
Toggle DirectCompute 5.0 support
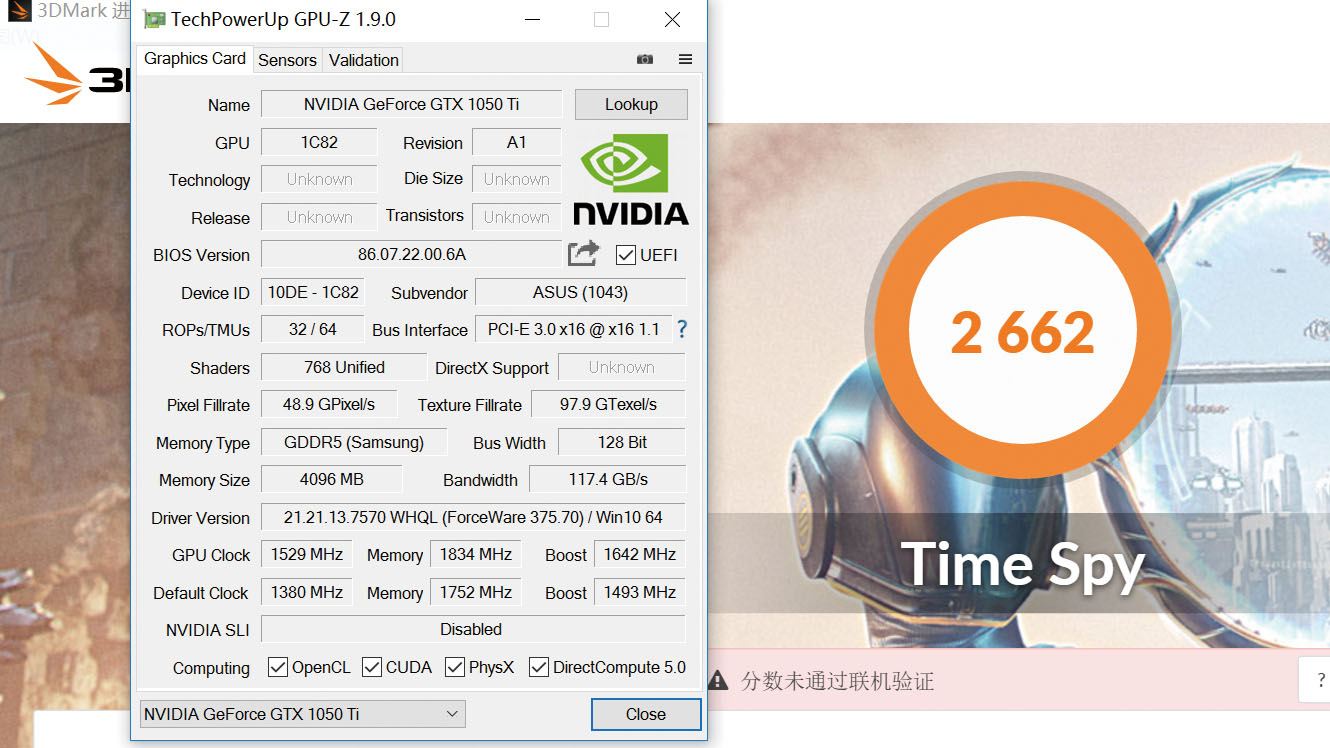(x=540, y=666)
